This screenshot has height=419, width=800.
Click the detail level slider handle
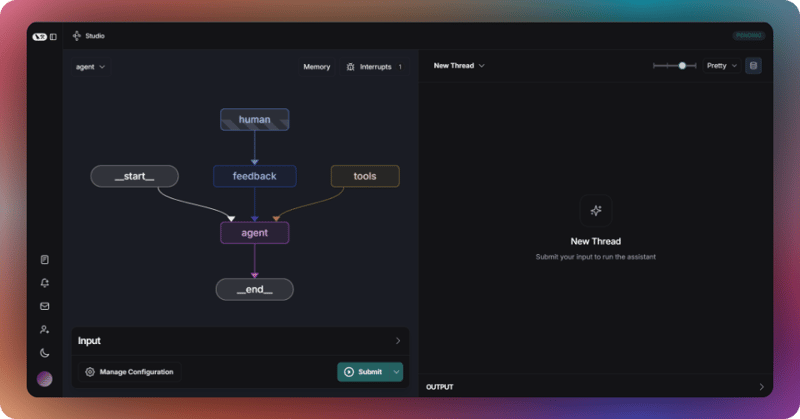coord(682,66)
